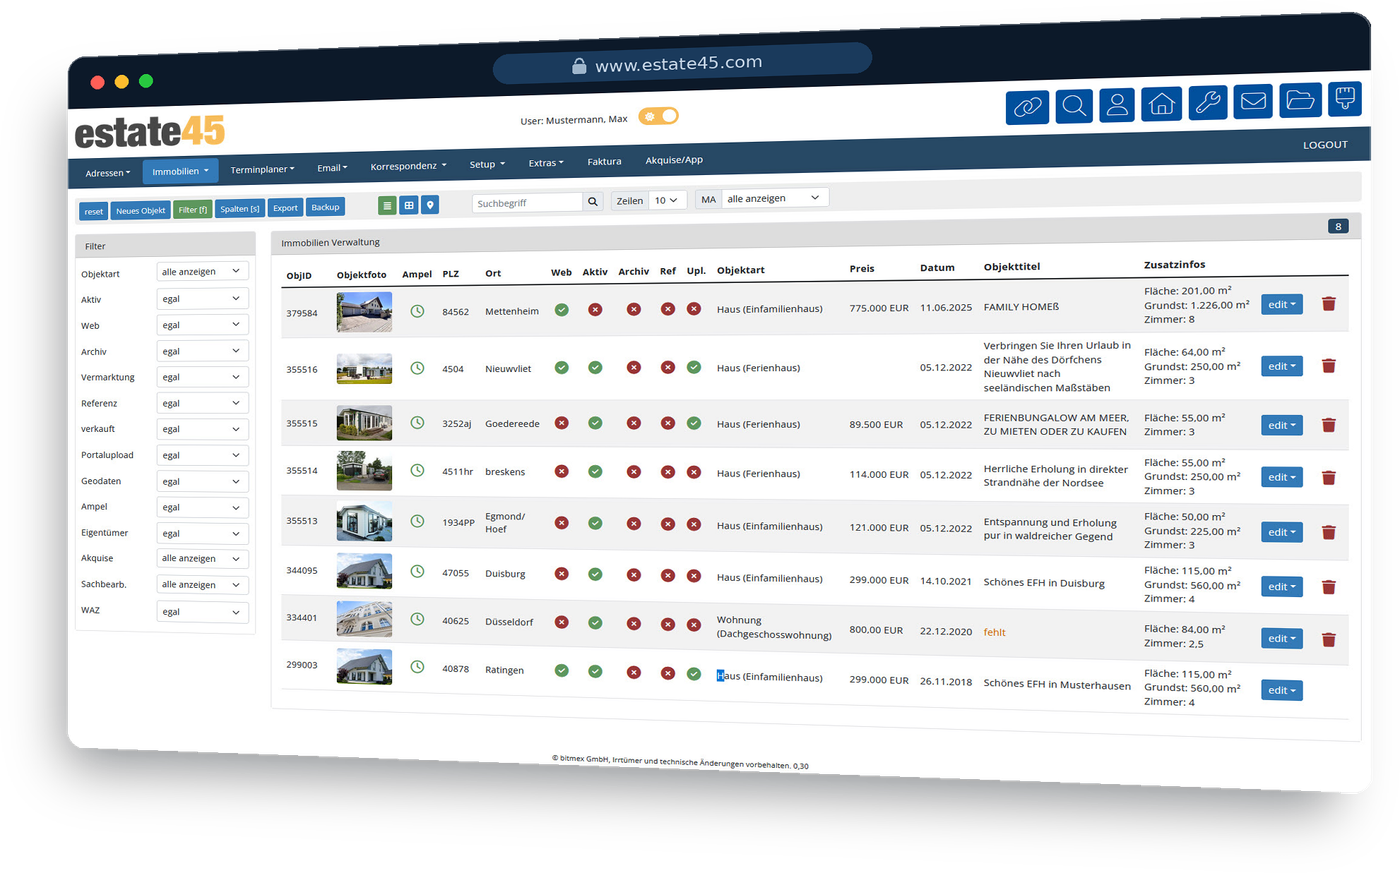Click the Ampel clock icon for Mettenheim
The height and width of the screenshot is (873, 1400).
417,311
